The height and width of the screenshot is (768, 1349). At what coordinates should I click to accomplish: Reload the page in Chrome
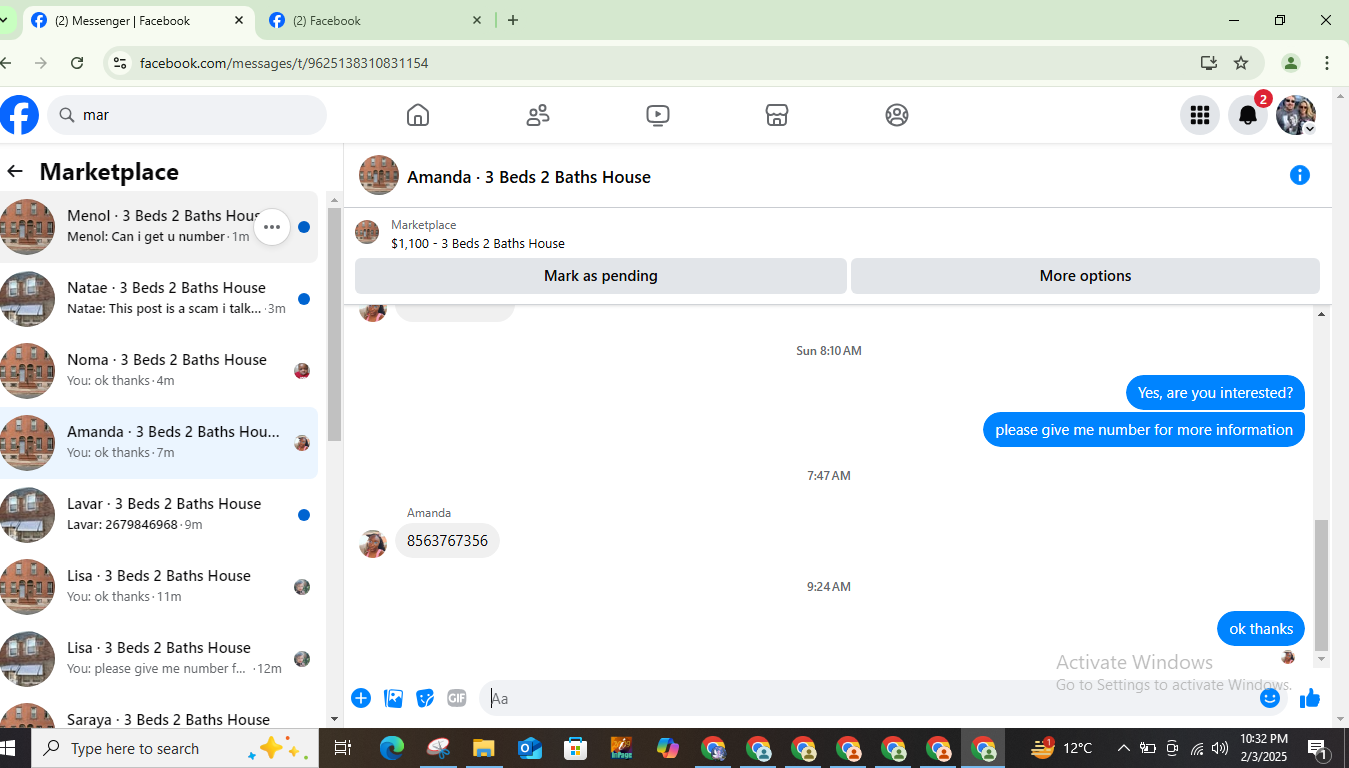tap(77, 63)
